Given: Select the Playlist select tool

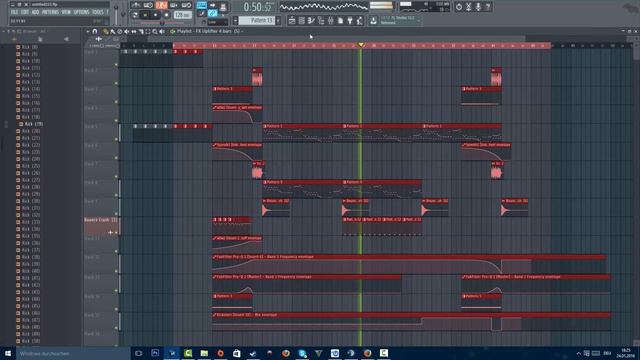Looking at the screenshot, I should [x=148, y=31].
